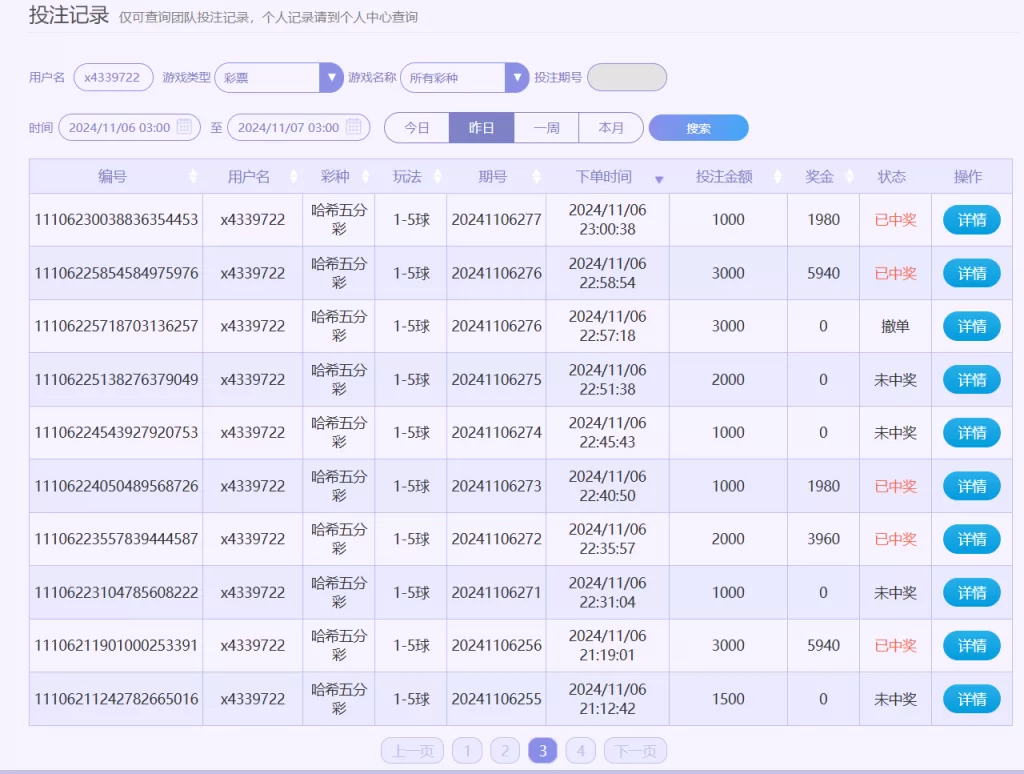Image resolution: width=1024 pixels, height=774 pixels.
Task: Focus the 投注期号 input field
Action: pyautogui.click(x=627, y=77)
